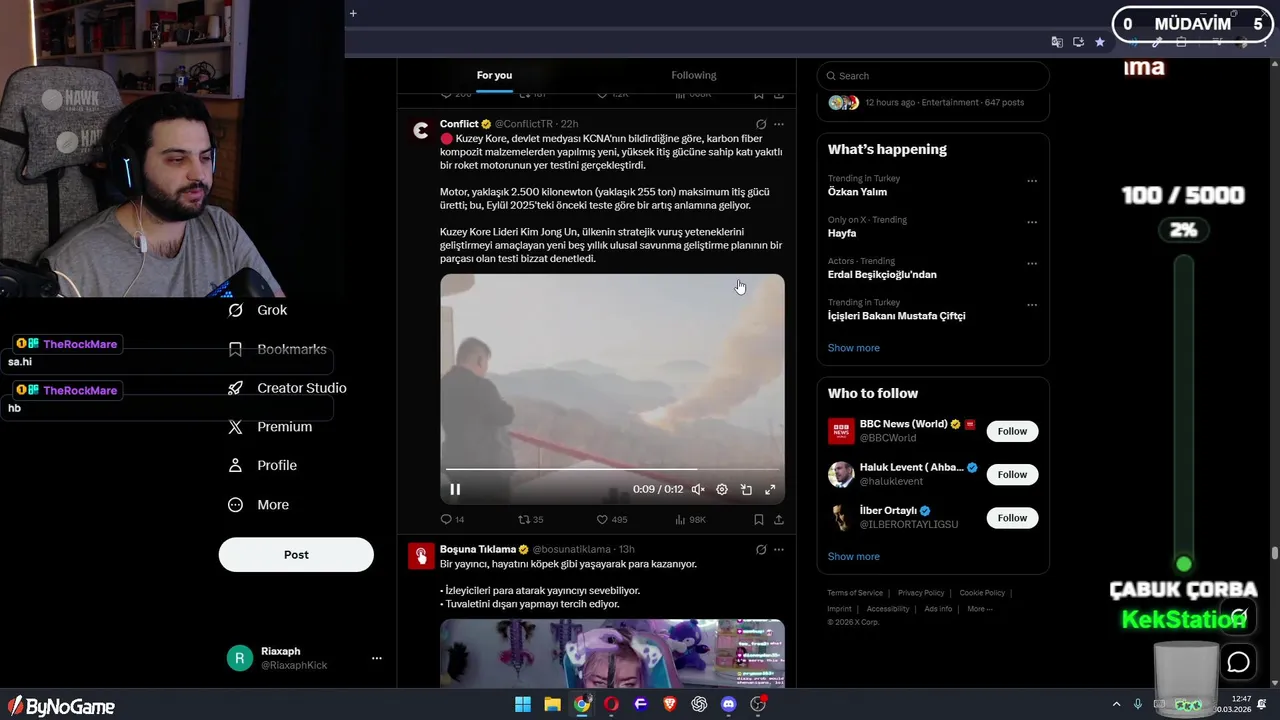Repost the Conflict post (35 reposts)
1280x720 pixels.
530,519
